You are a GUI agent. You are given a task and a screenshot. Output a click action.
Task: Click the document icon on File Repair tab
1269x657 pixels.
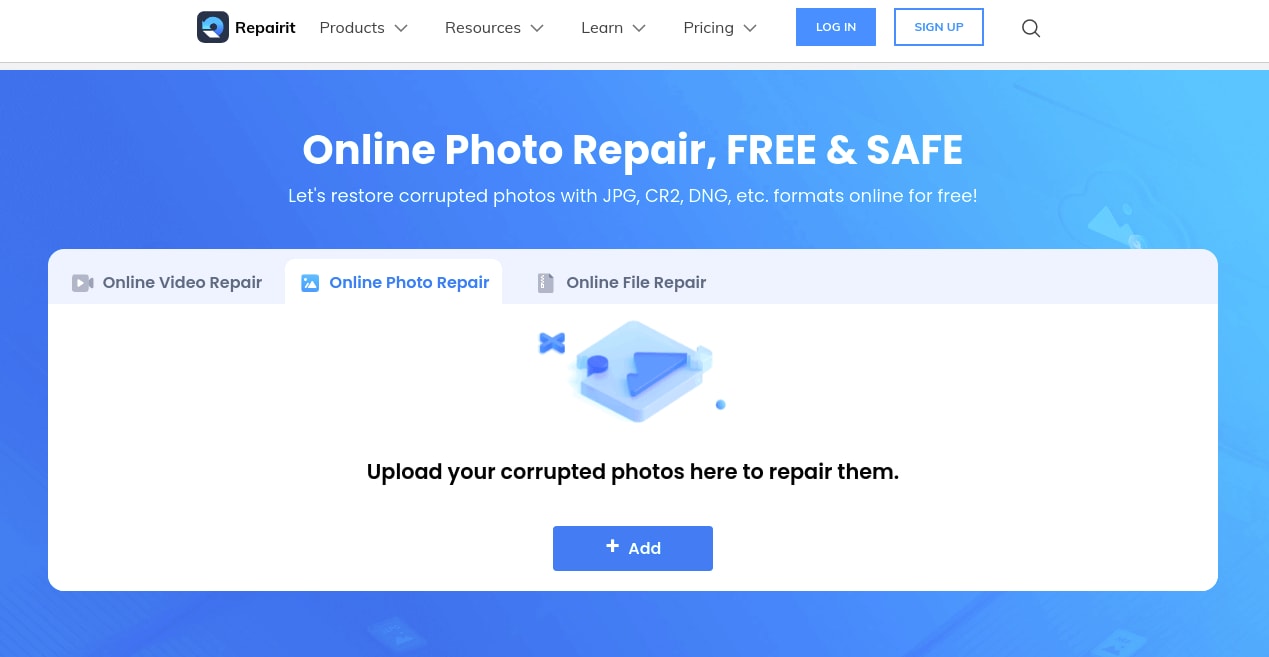(x=545, y=283)
